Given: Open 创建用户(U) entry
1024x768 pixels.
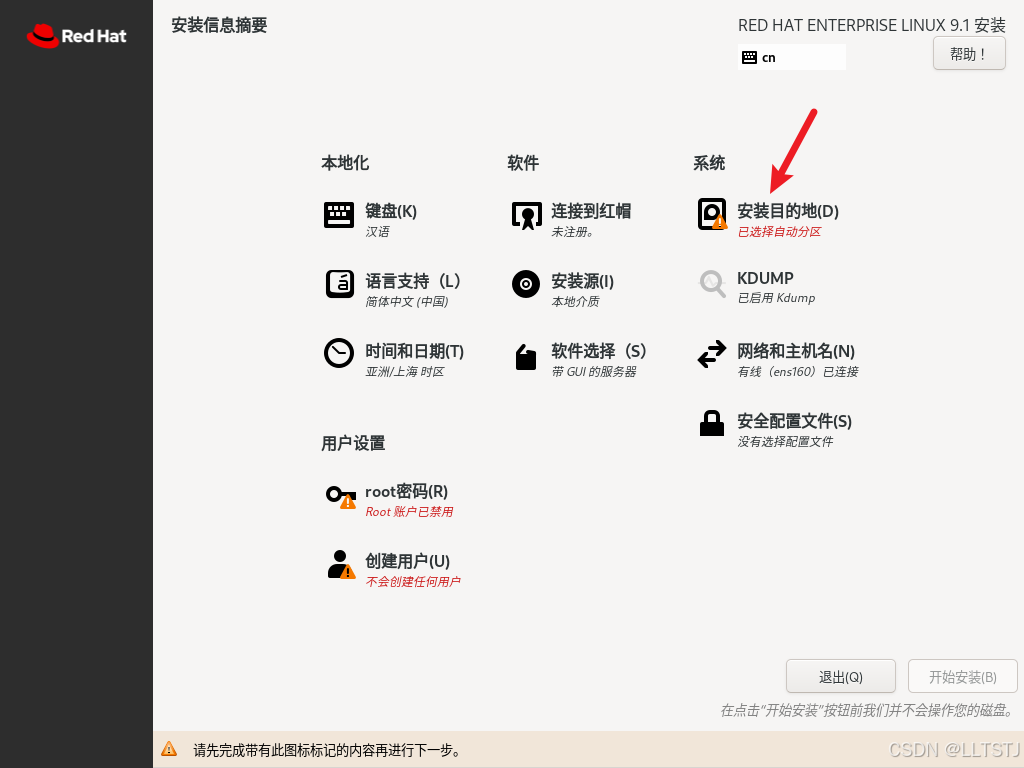Looking at the screenshot, I should (408, 561).
